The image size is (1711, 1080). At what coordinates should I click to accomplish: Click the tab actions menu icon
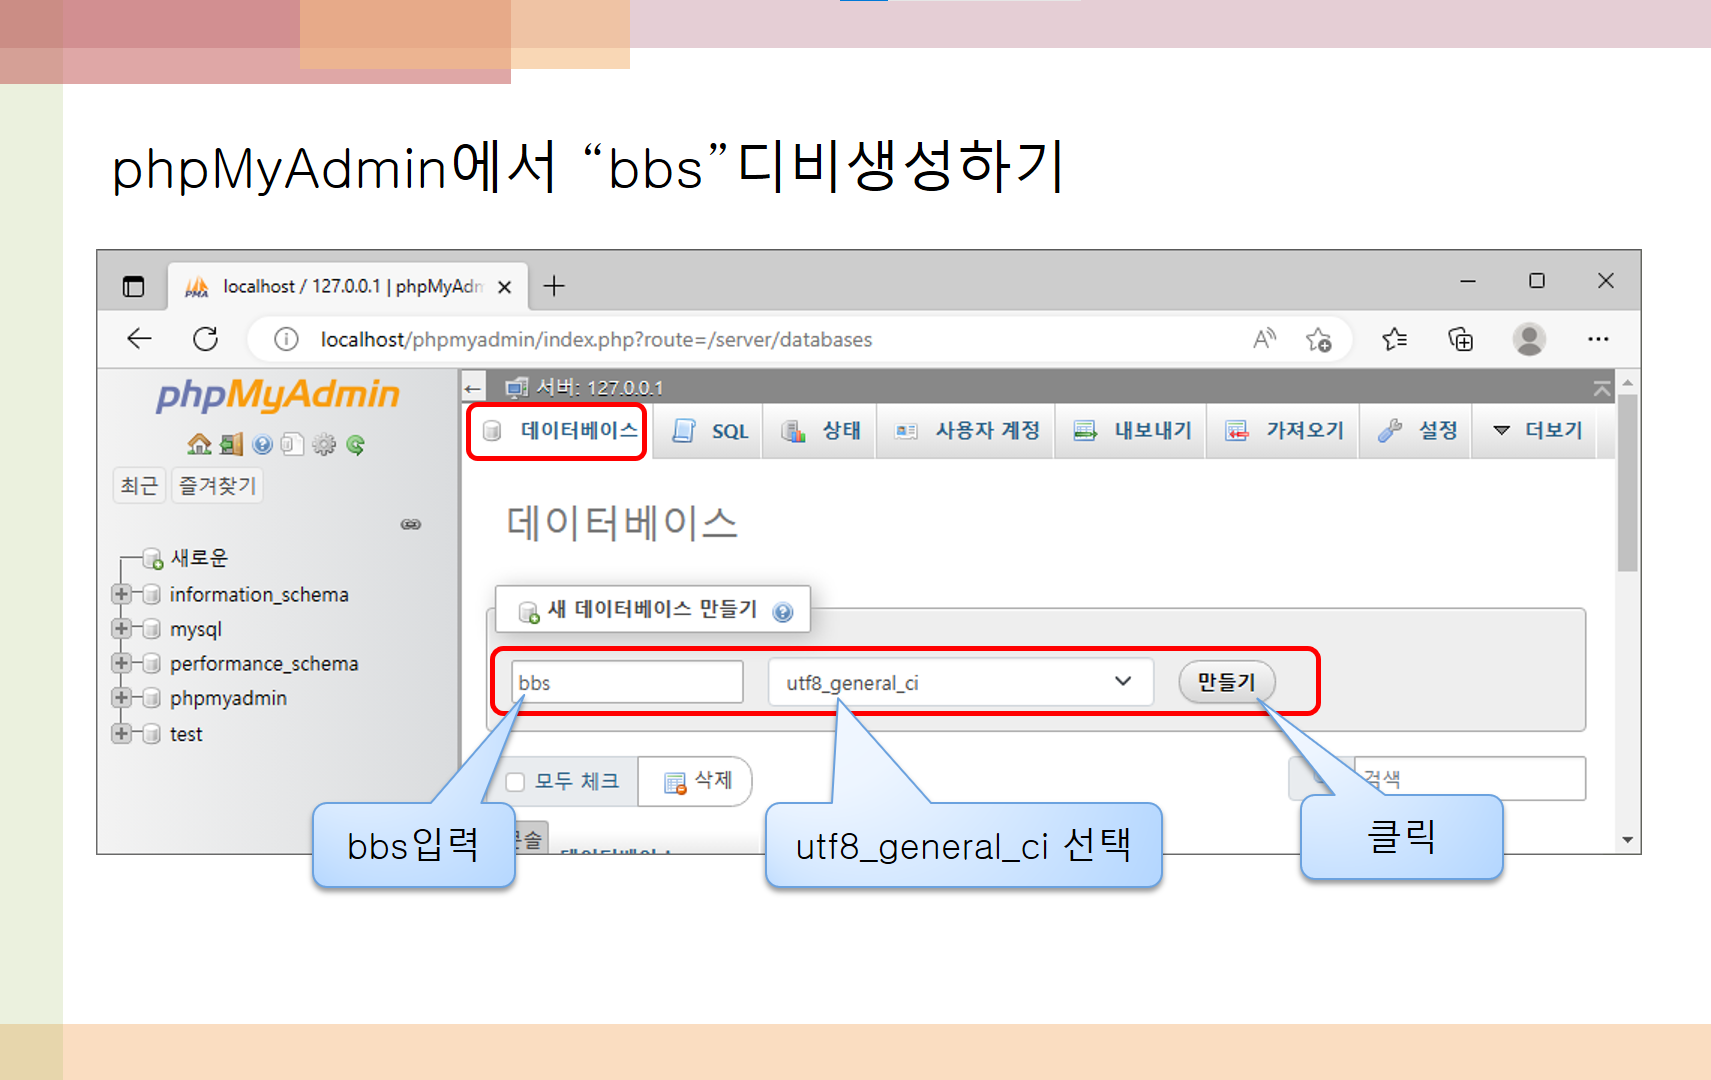point(133,287)
